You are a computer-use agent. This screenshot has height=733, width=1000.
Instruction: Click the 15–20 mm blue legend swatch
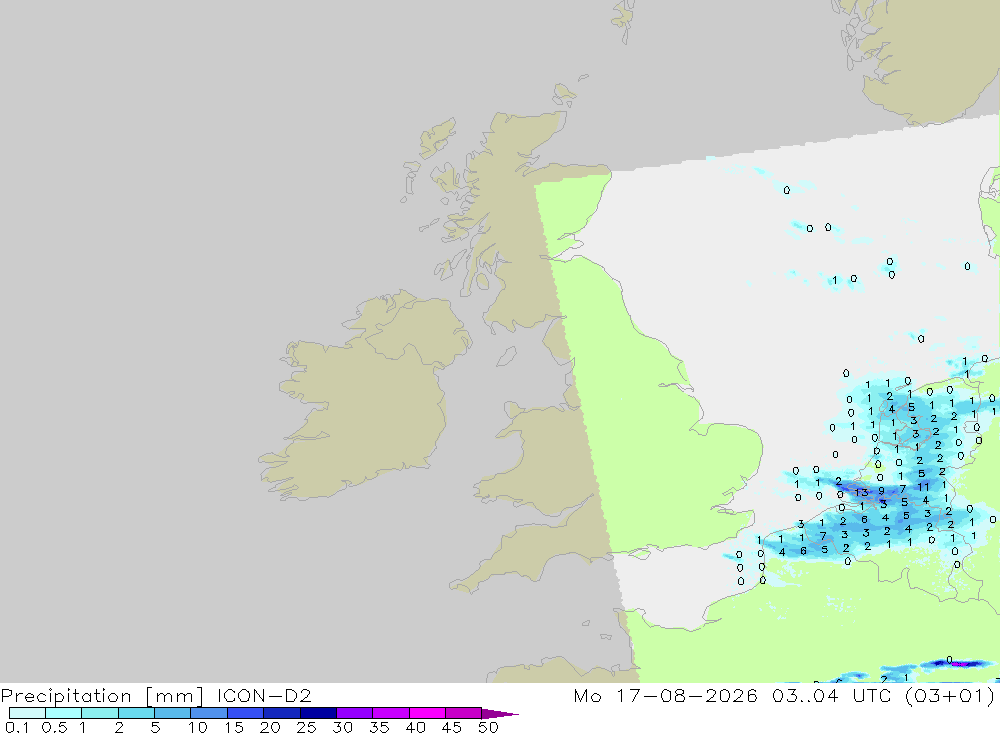tap(246, 713)
